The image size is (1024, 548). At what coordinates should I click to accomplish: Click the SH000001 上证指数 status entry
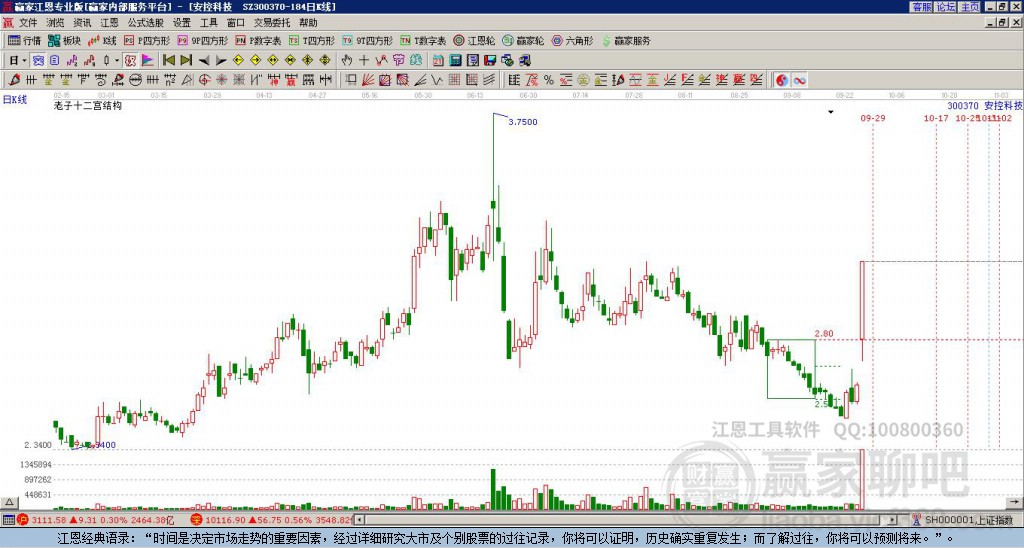pyautogui.click(x=969, y=520)
